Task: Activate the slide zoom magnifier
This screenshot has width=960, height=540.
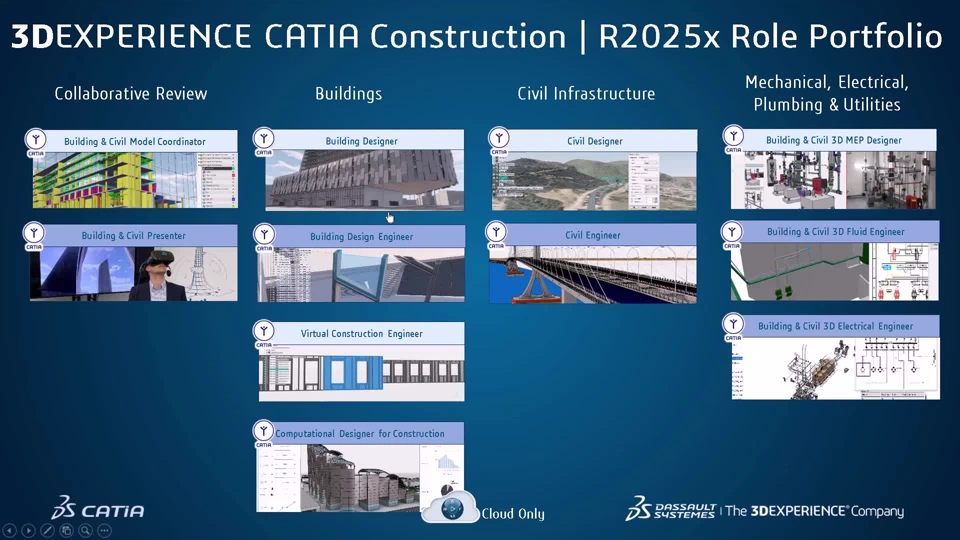Action: click(x=85, y=530)
